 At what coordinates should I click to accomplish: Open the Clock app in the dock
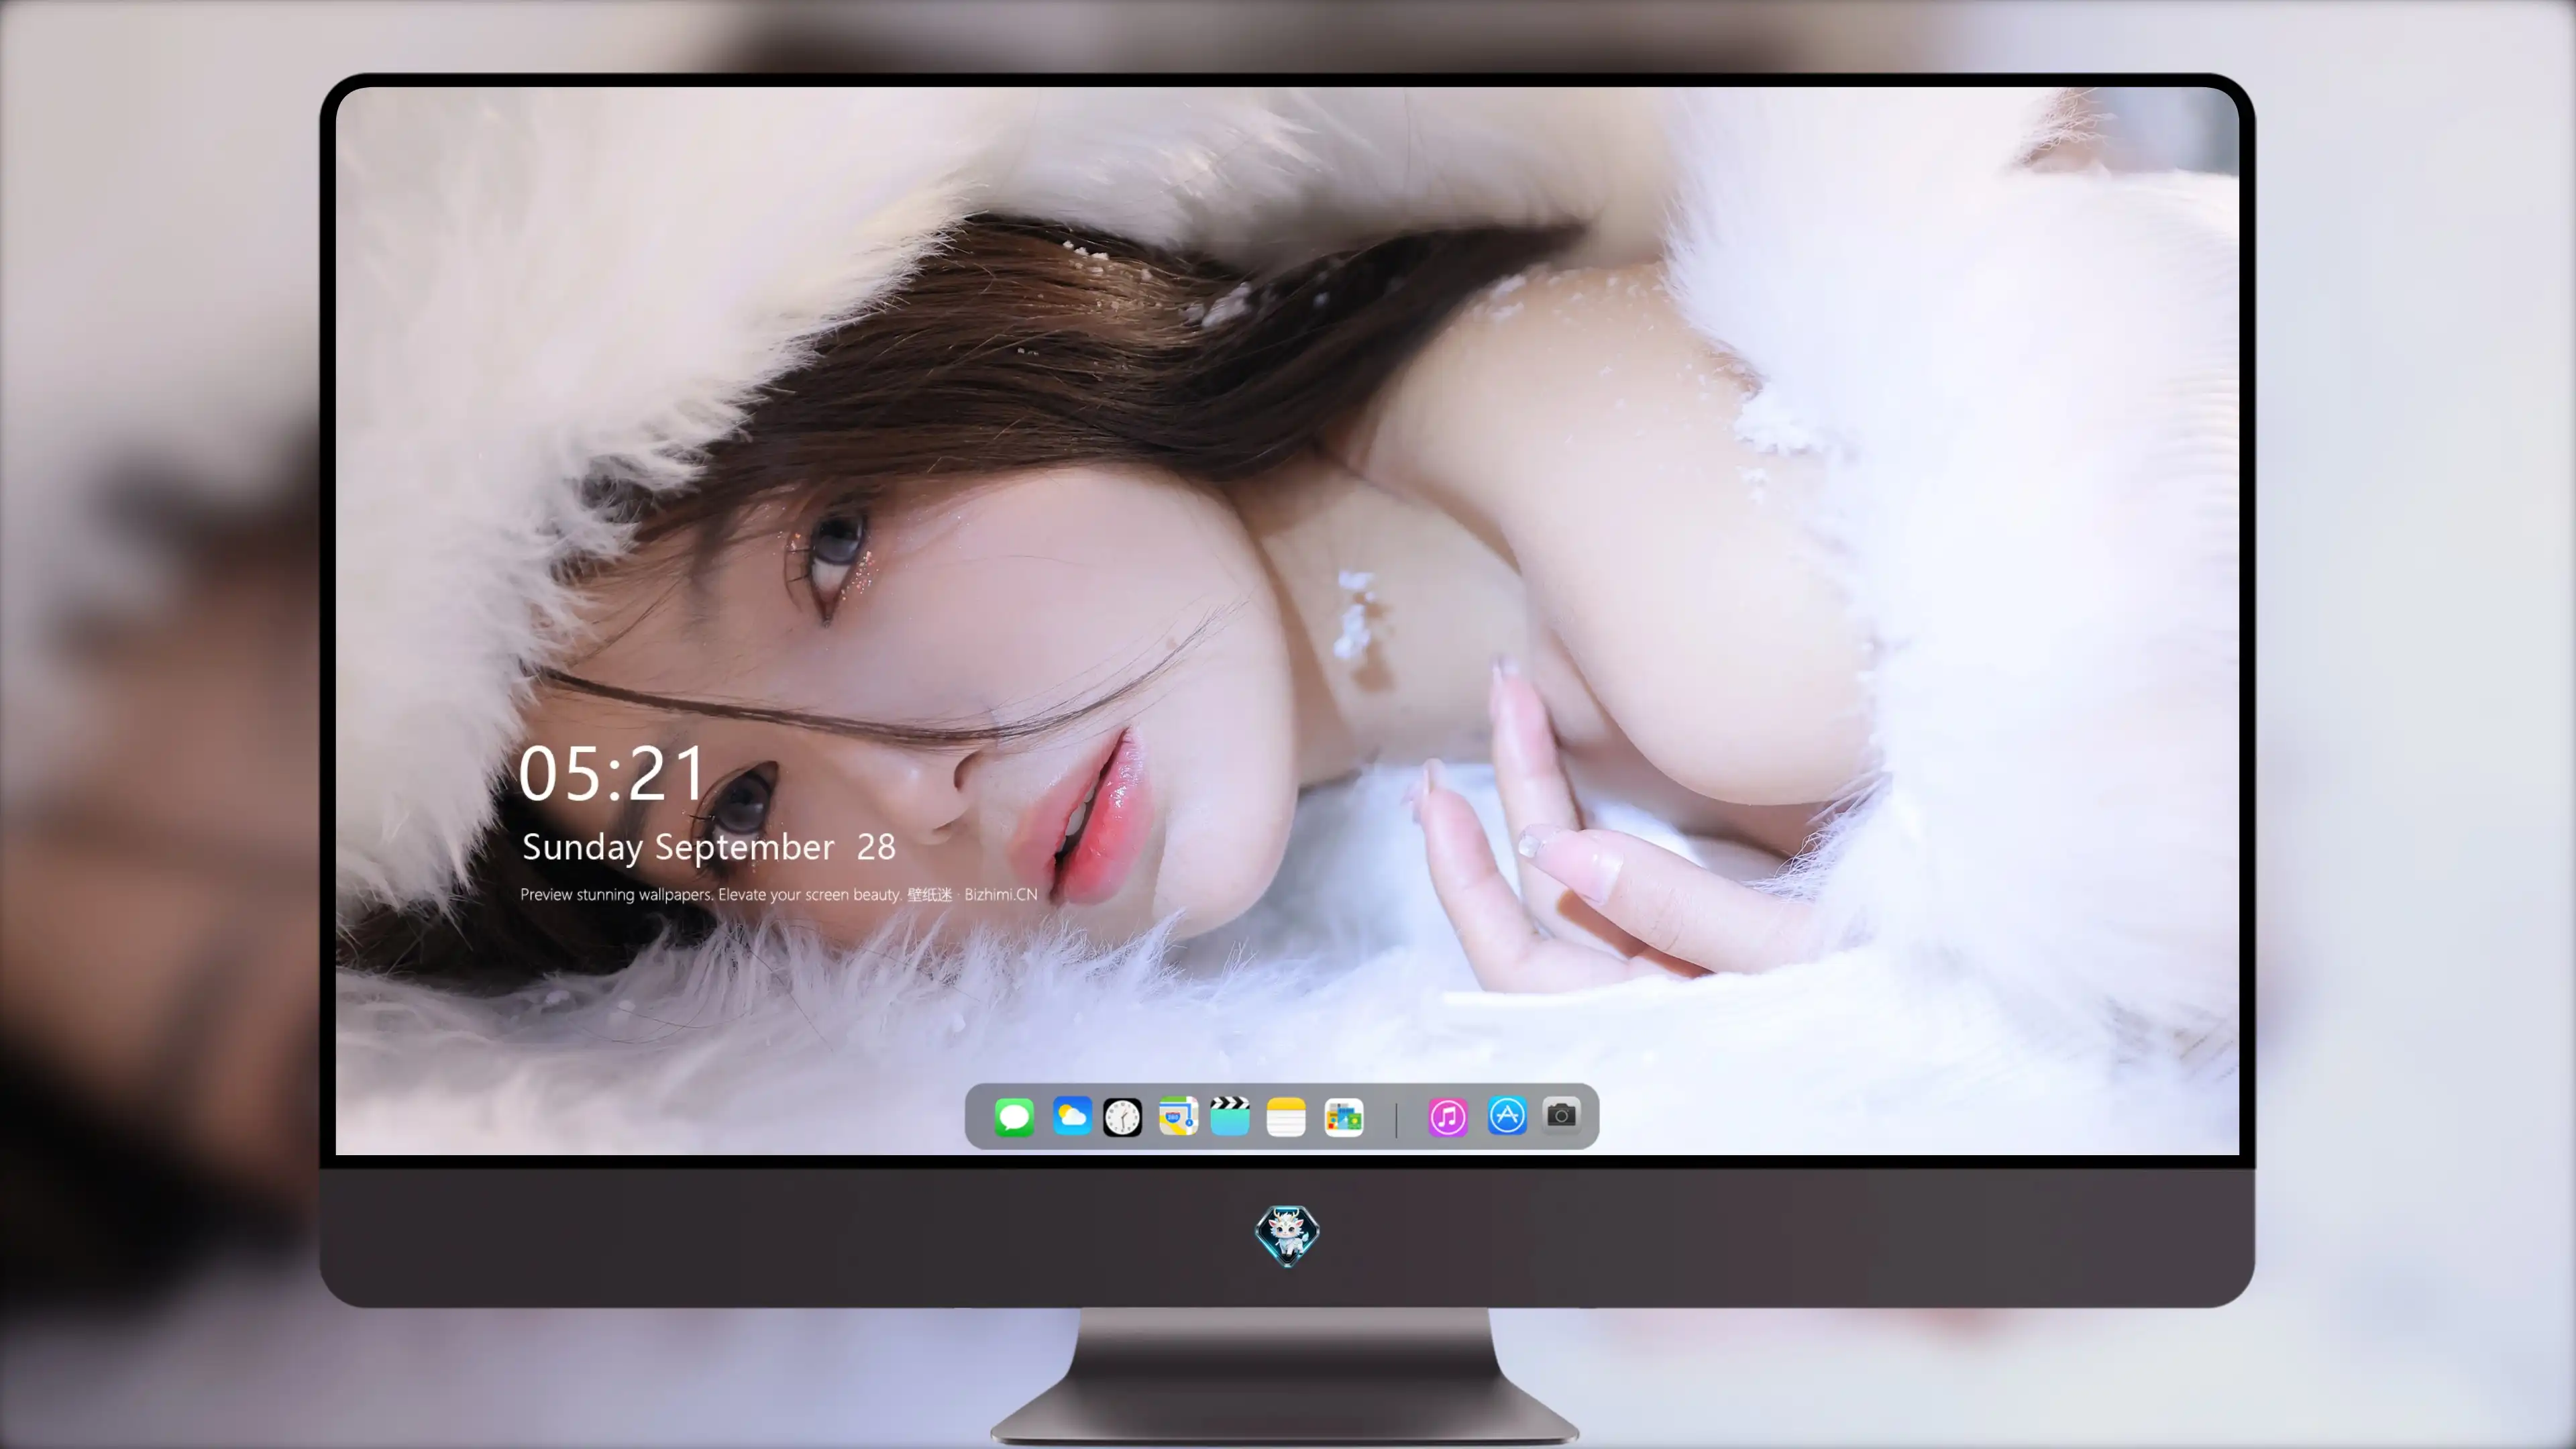tap(1122, 1117)
